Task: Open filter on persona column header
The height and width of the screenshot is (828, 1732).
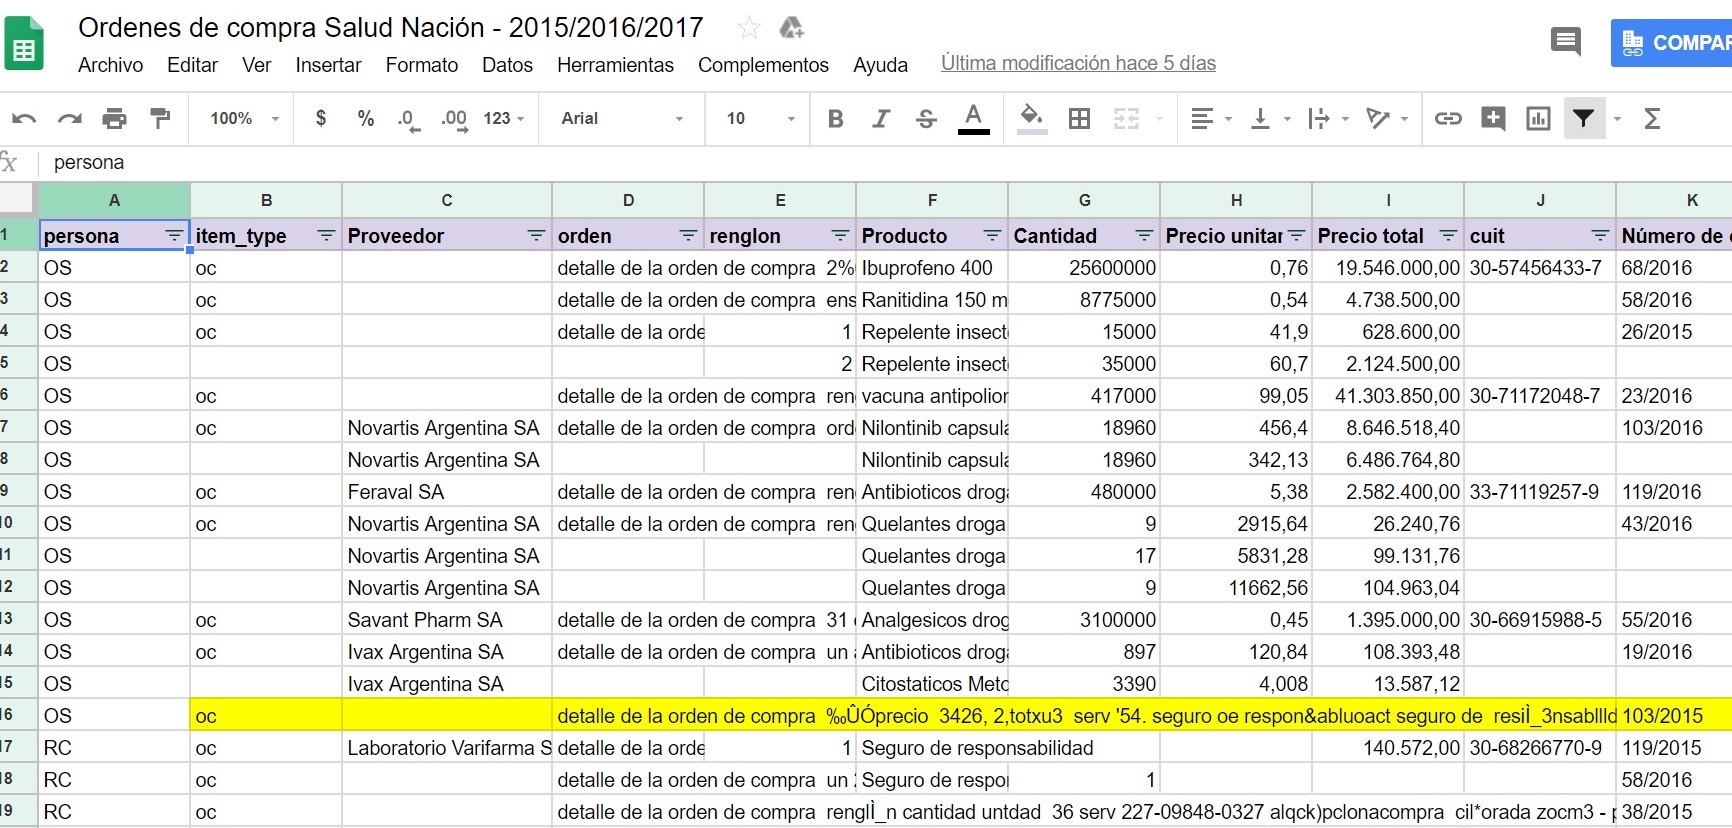Action: pos(174,236)
